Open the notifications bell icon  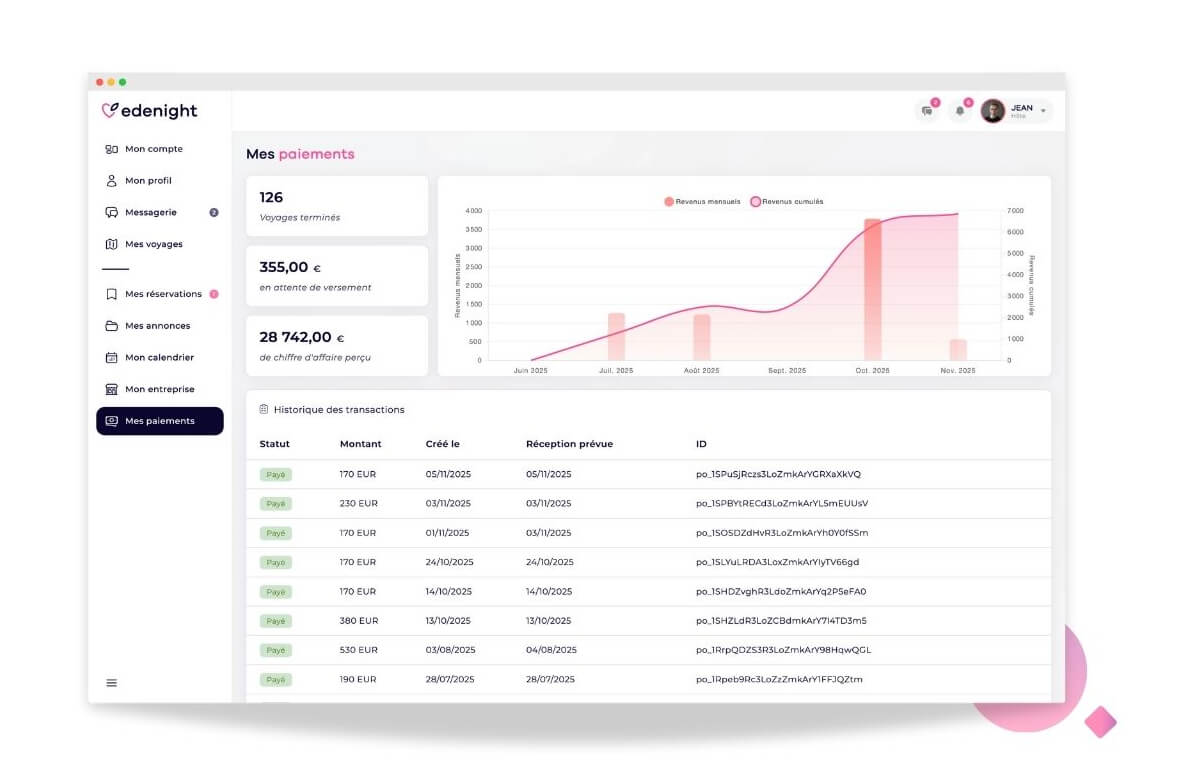coord(960,111)
